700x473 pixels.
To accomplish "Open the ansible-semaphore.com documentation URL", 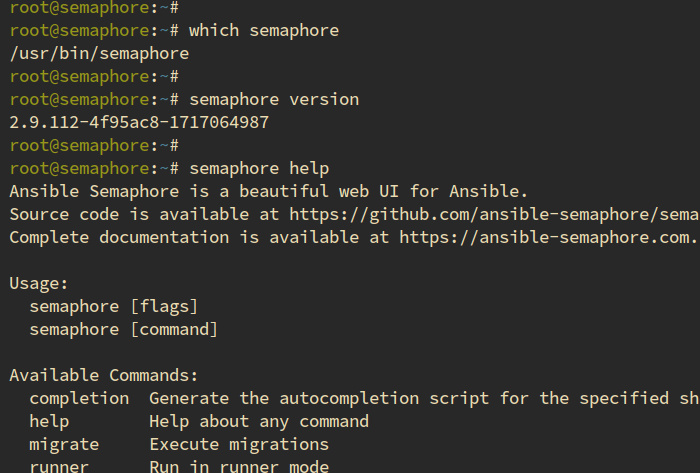I will (x=546, y=237).
